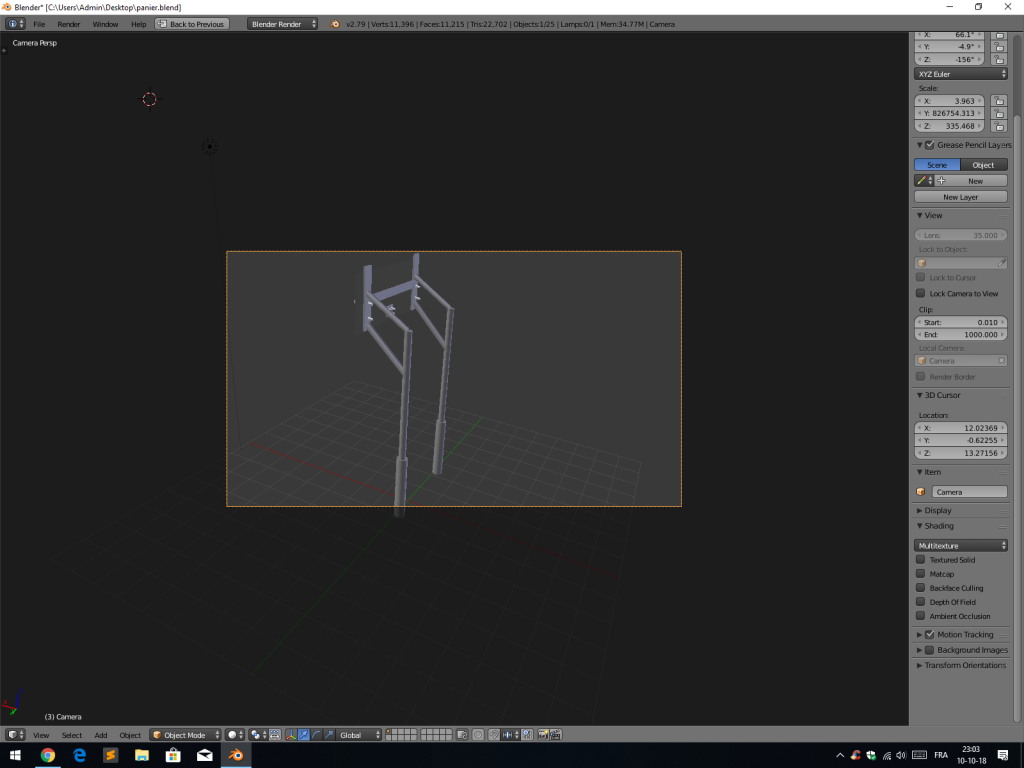Switch grease pencil source to Object

point(984,165)
